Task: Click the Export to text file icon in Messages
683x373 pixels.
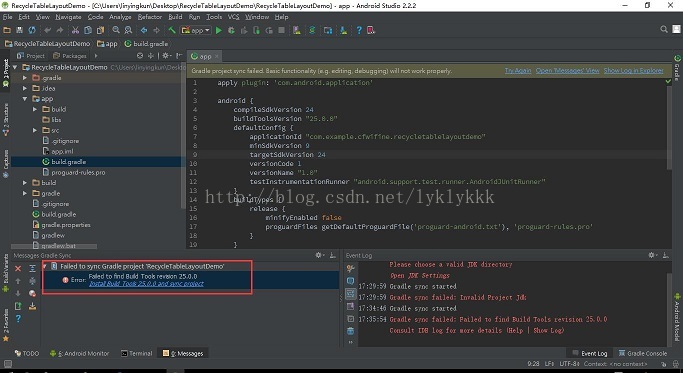Action: click(18, 306)
